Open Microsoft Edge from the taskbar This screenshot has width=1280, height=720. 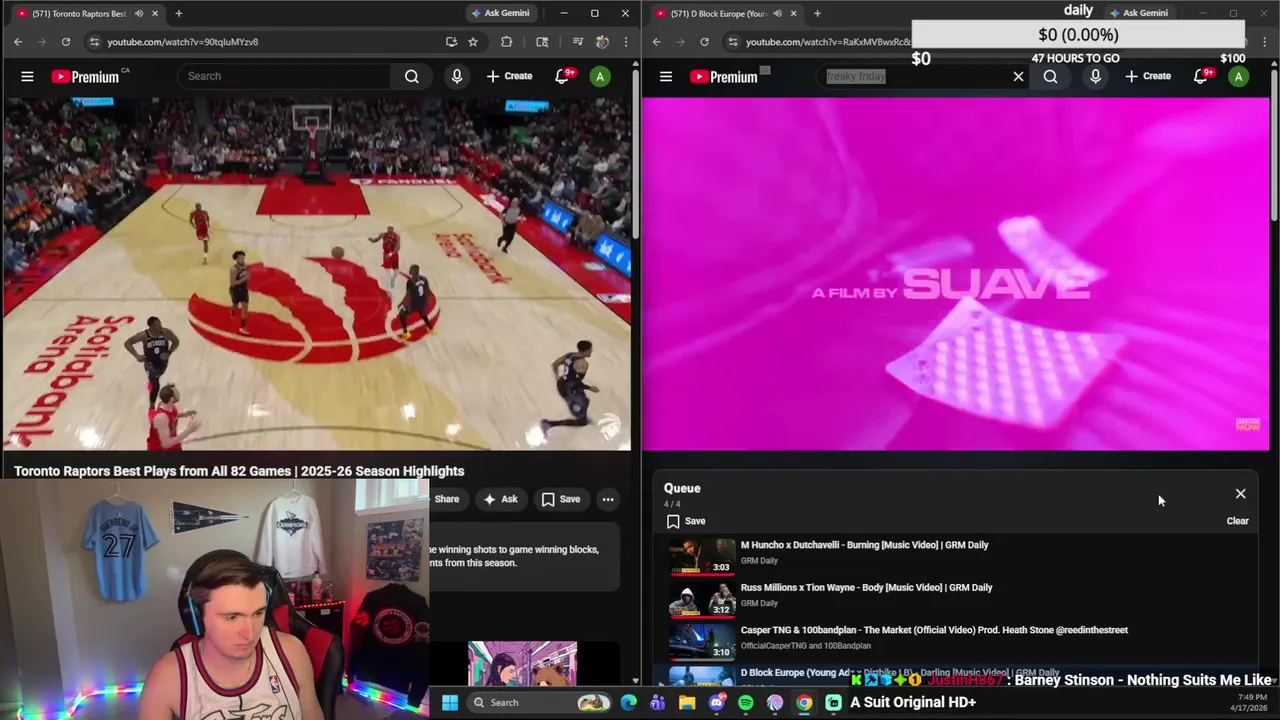click(628, 703)
